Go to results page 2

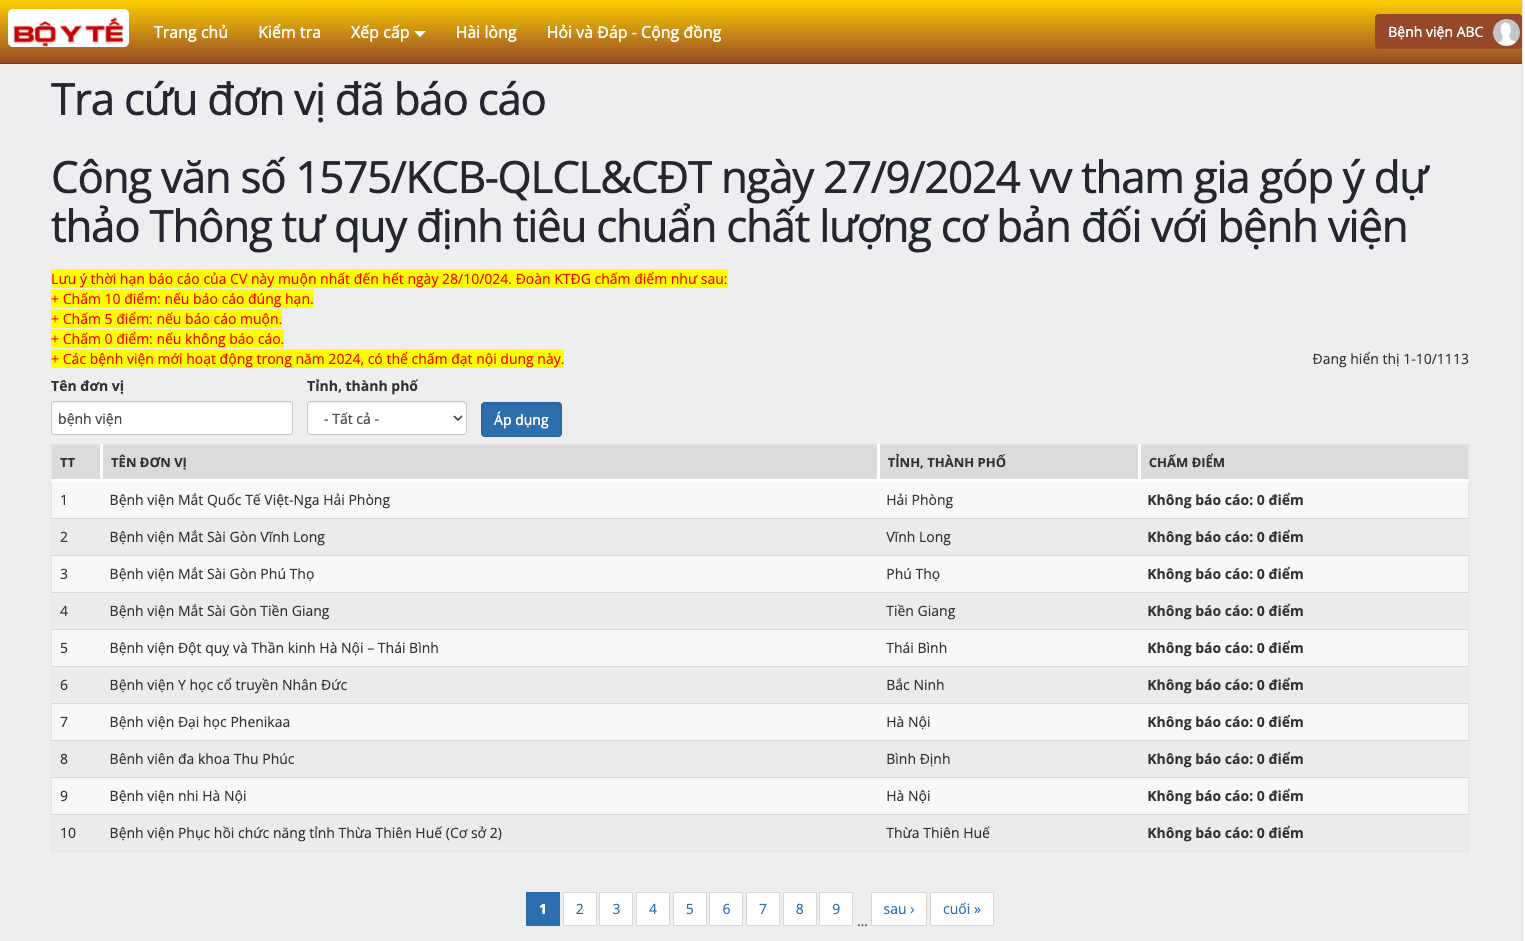(x=579, y=909)
